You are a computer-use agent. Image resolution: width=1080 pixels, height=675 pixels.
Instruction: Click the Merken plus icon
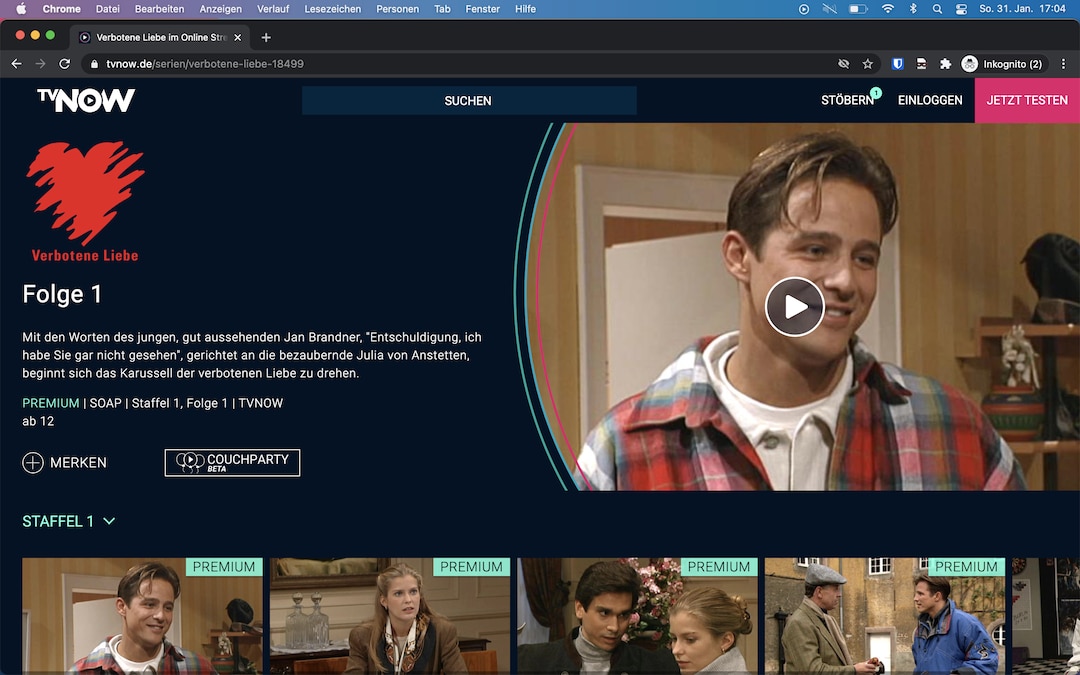pos(30,462)
